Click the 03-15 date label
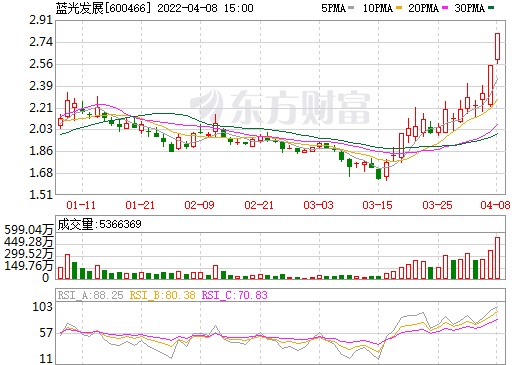 tap(377, 205)
